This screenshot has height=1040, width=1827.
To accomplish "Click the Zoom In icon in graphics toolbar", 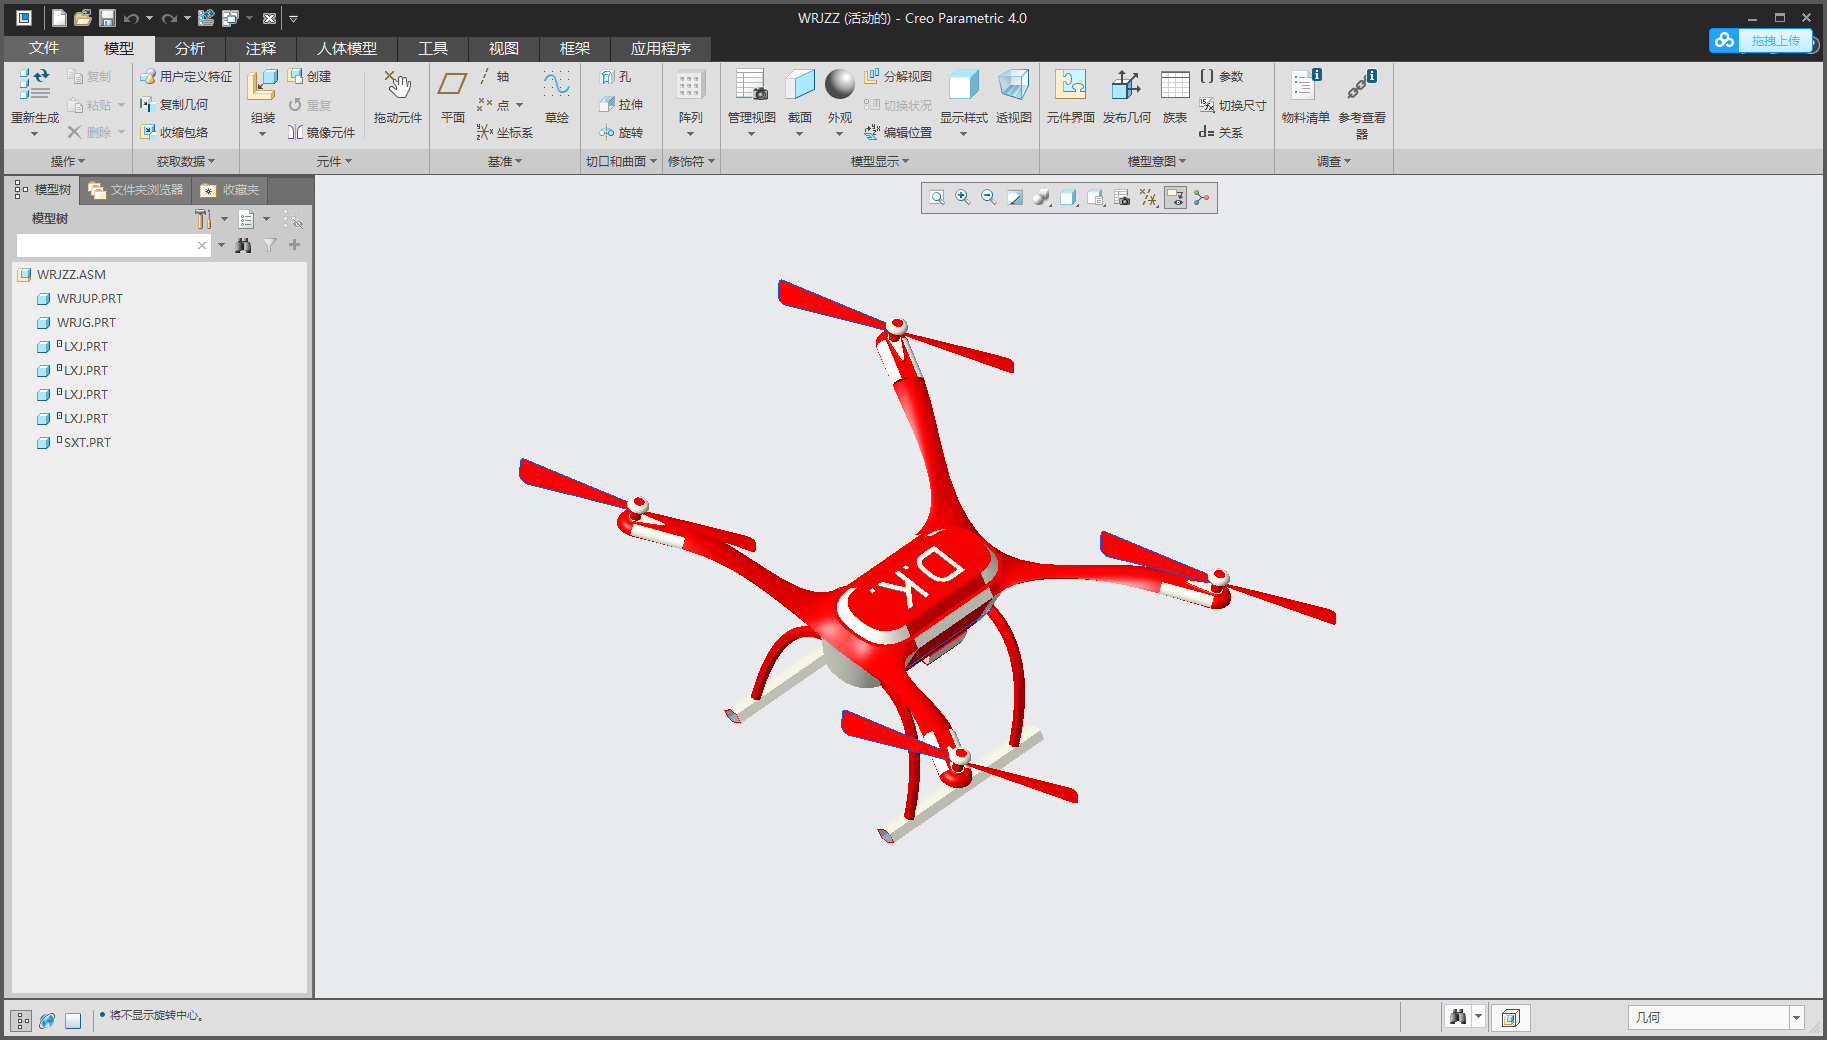I will [963, 198].
